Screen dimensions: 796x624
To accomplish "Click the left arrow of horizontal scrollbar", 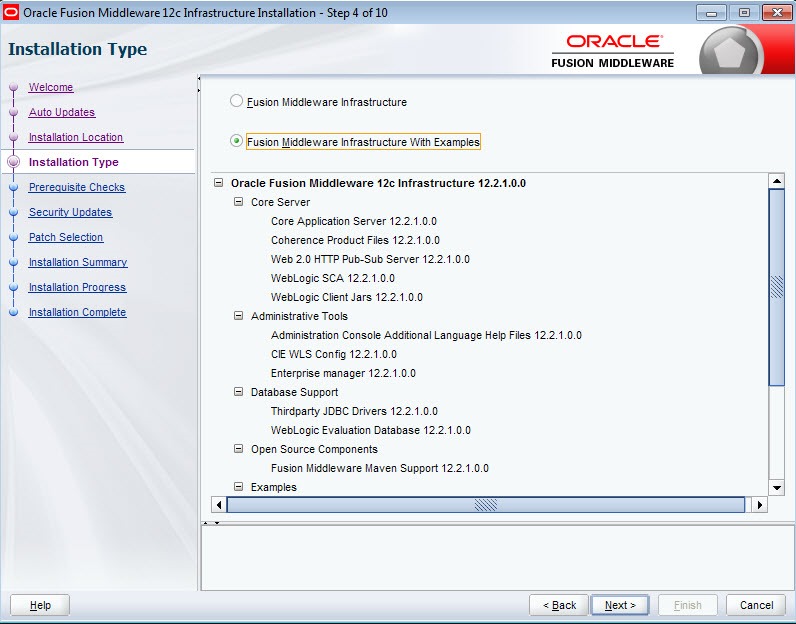I will coord(219,505).
